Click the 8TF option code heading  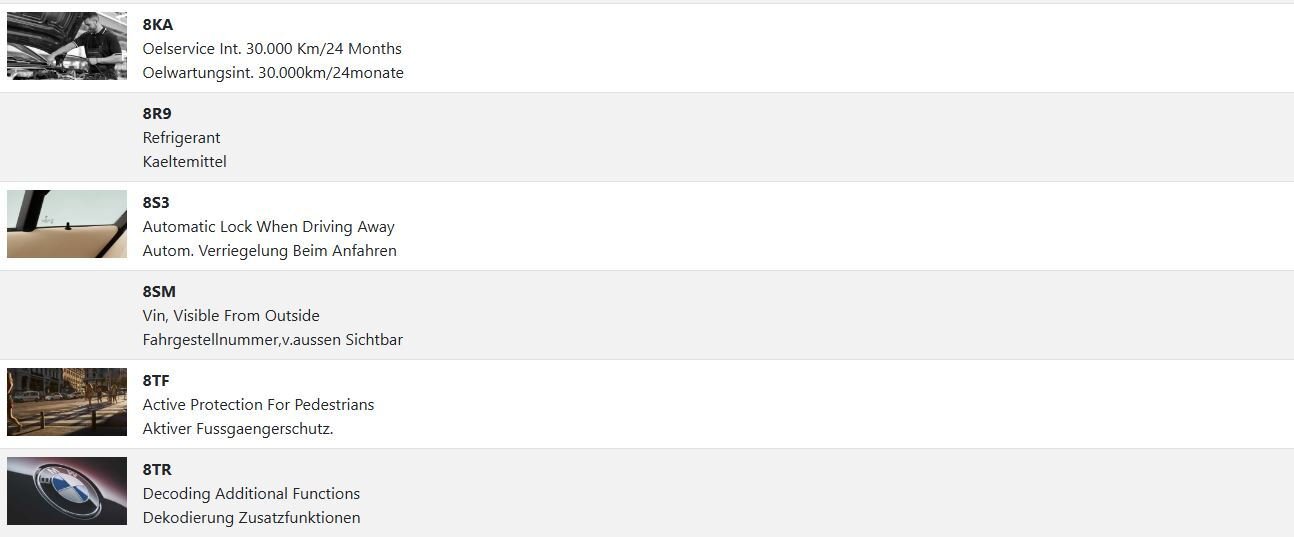pyautogui.click(x=156, y=381)
